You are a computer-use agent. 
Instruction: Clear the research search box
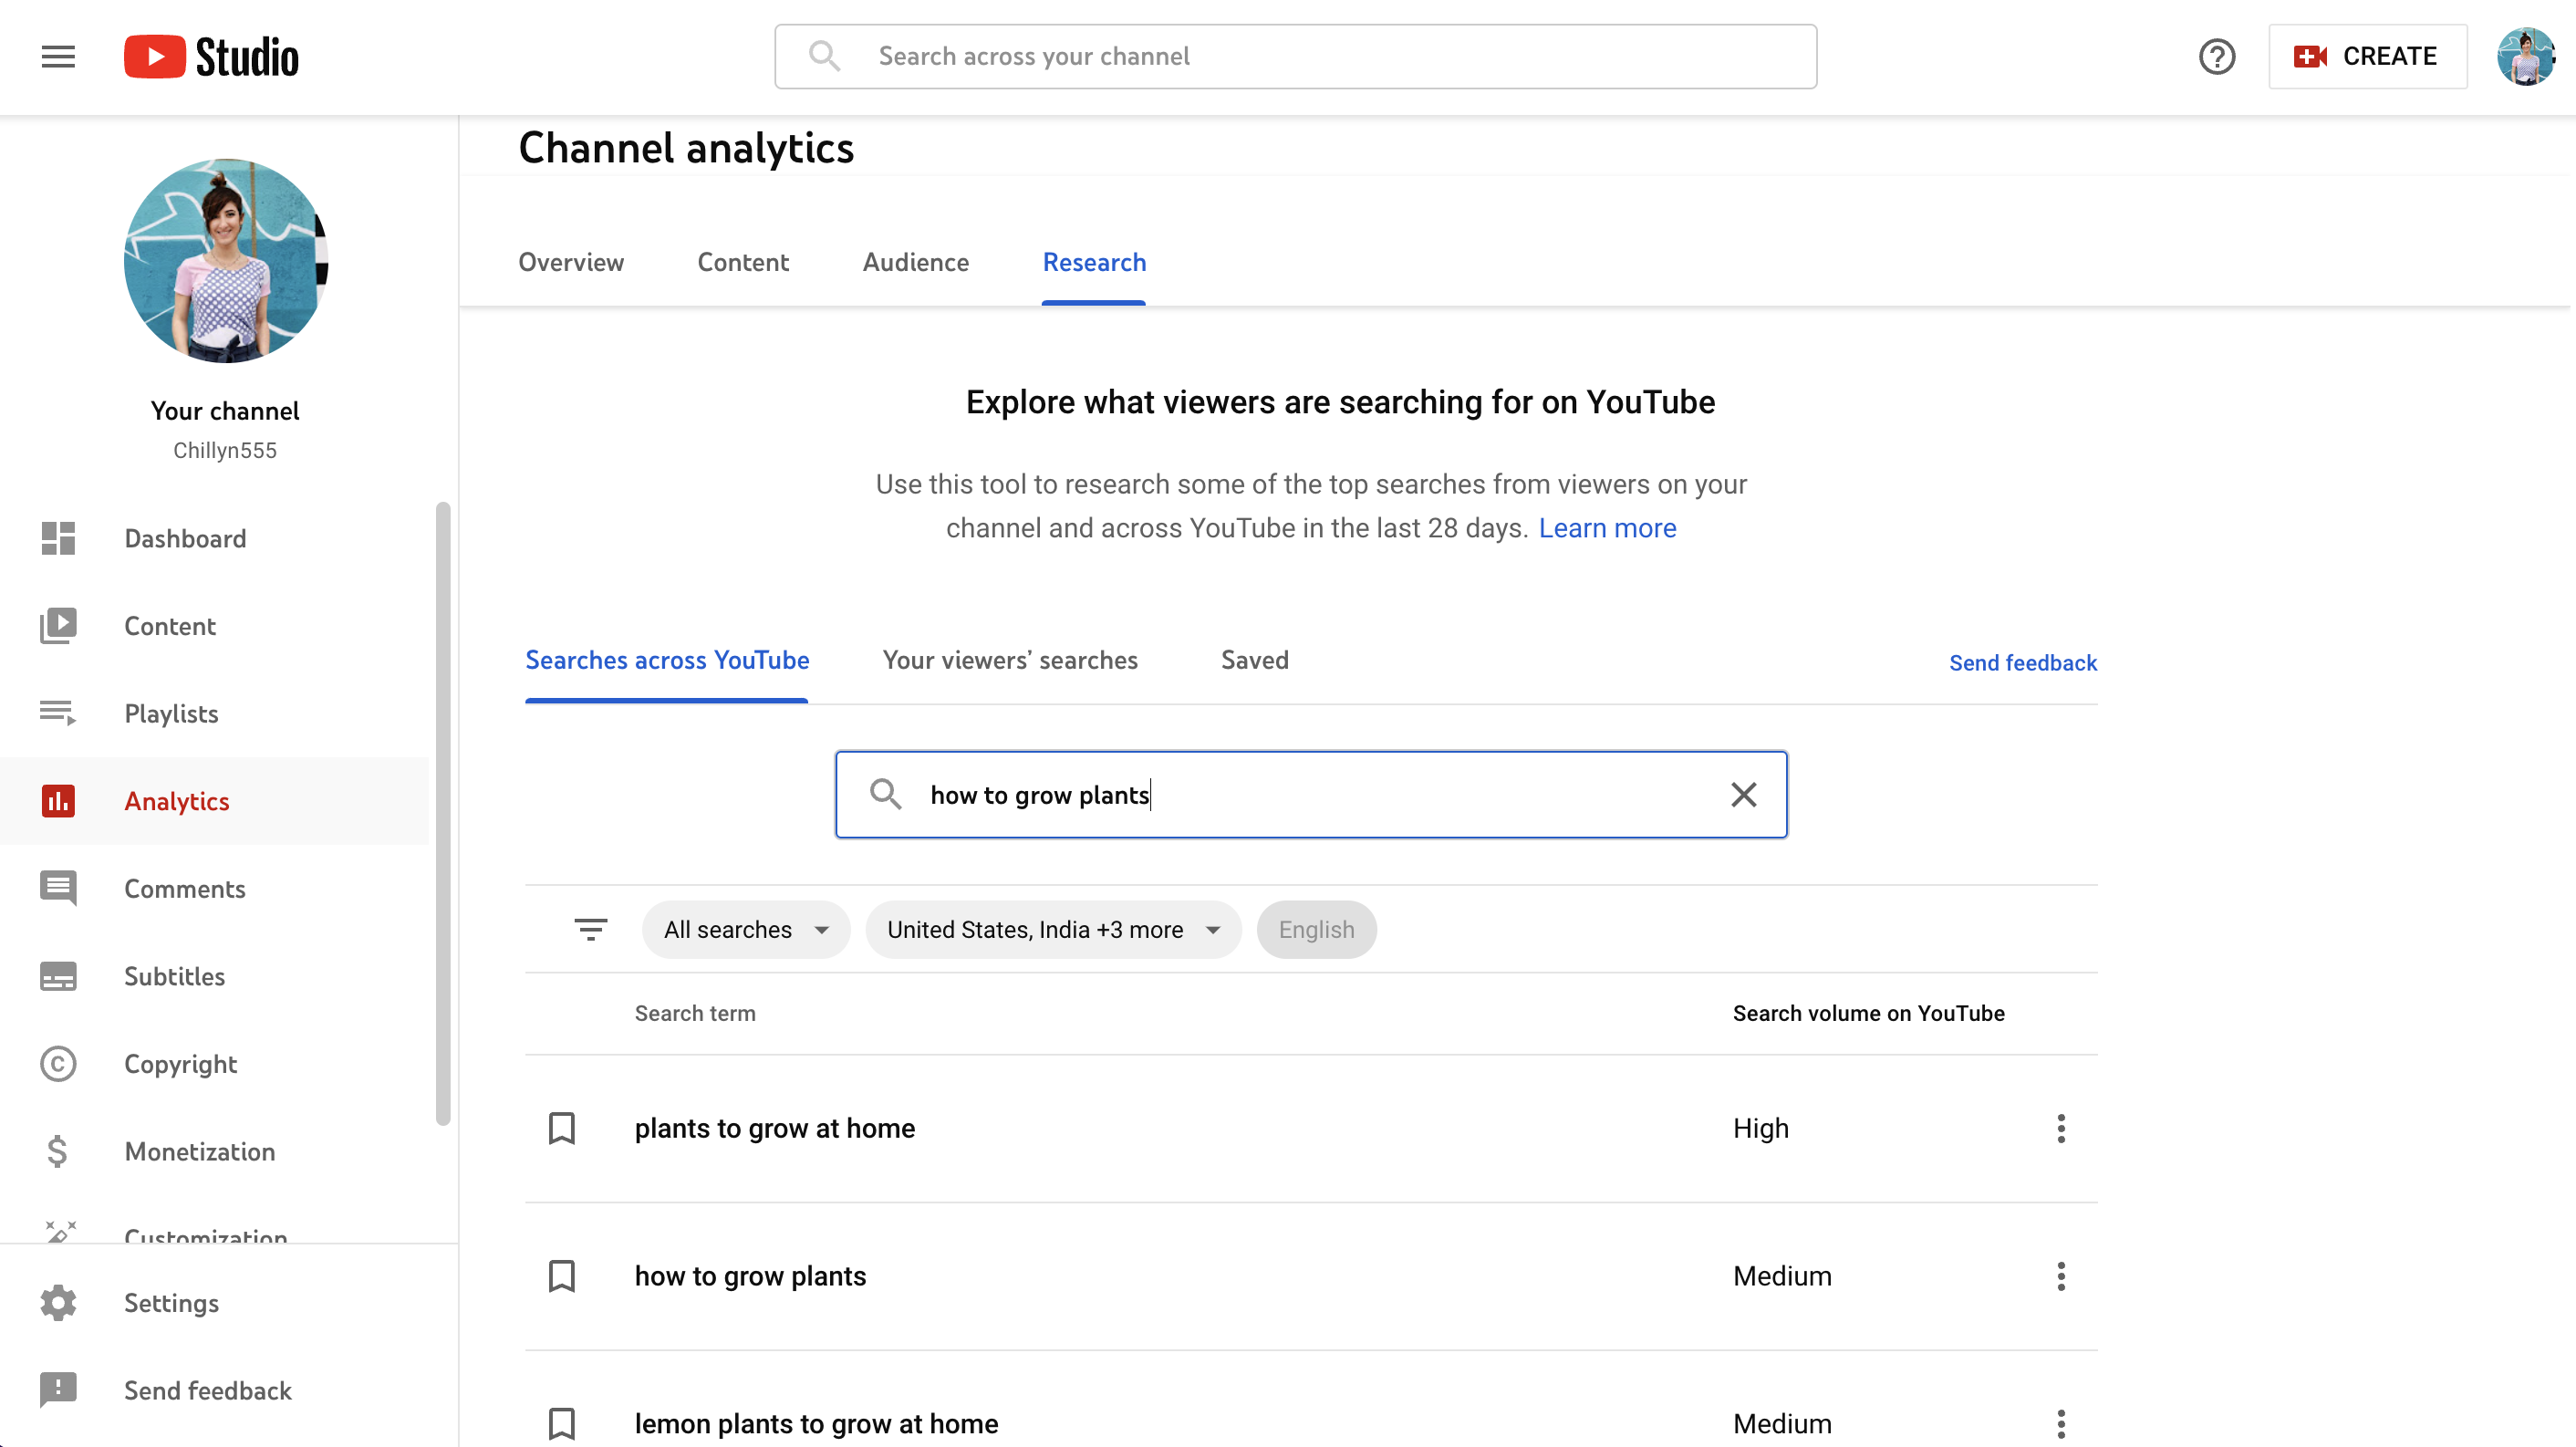pos(1743,795)
